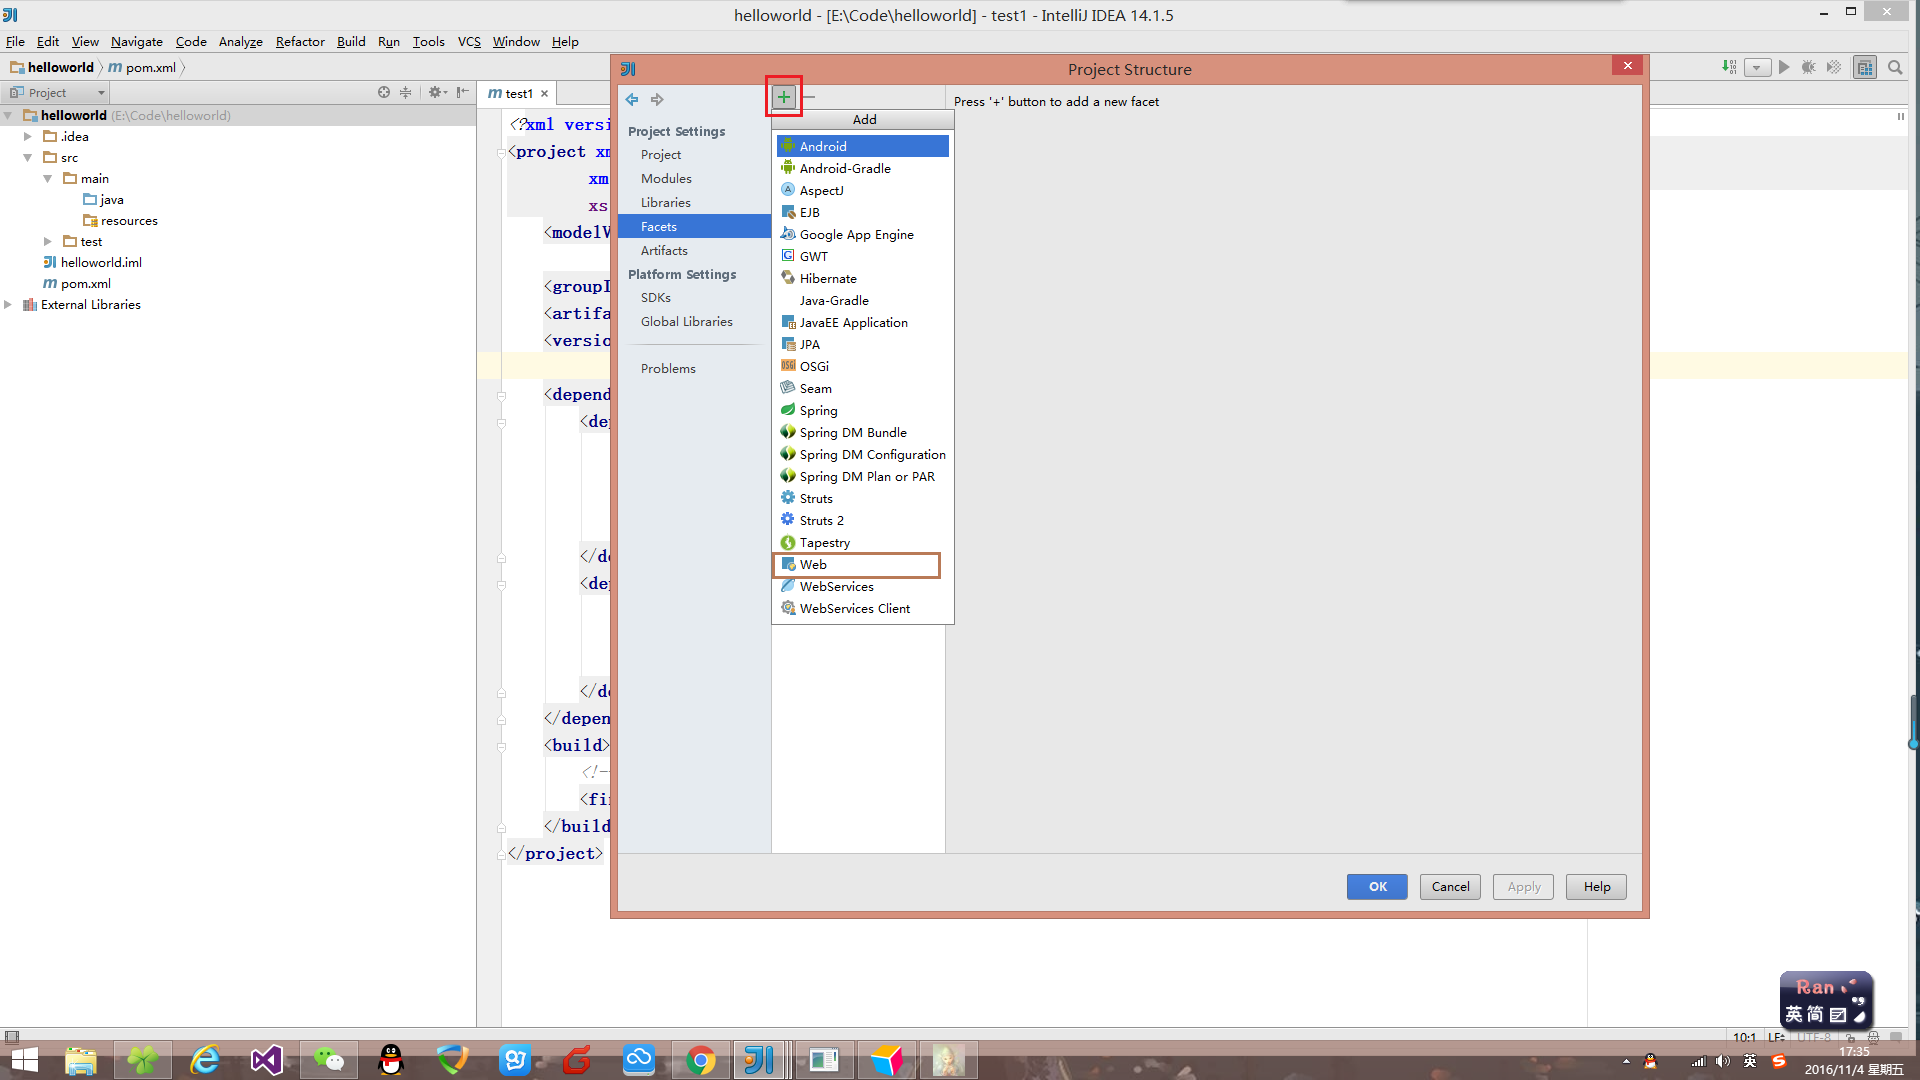The image size is (1920, 1080).
Task: Go forward with the right arrow in Project Structure
Action: click(657, 100)
